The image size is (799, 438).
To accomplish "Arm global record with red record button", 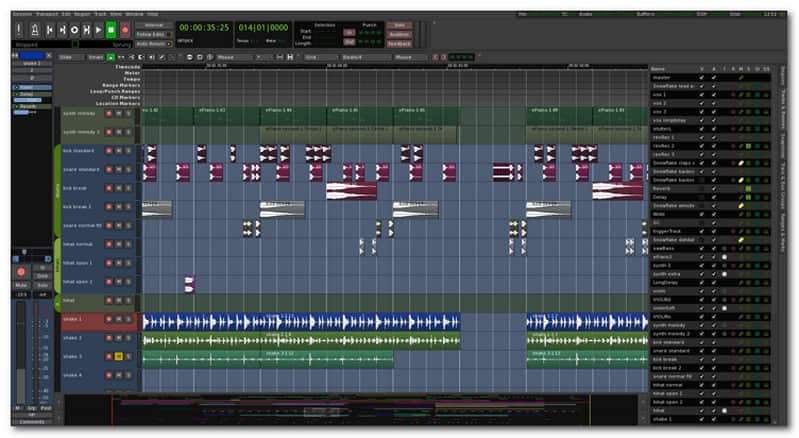I will pyautogui.click(x=125, y=30).
